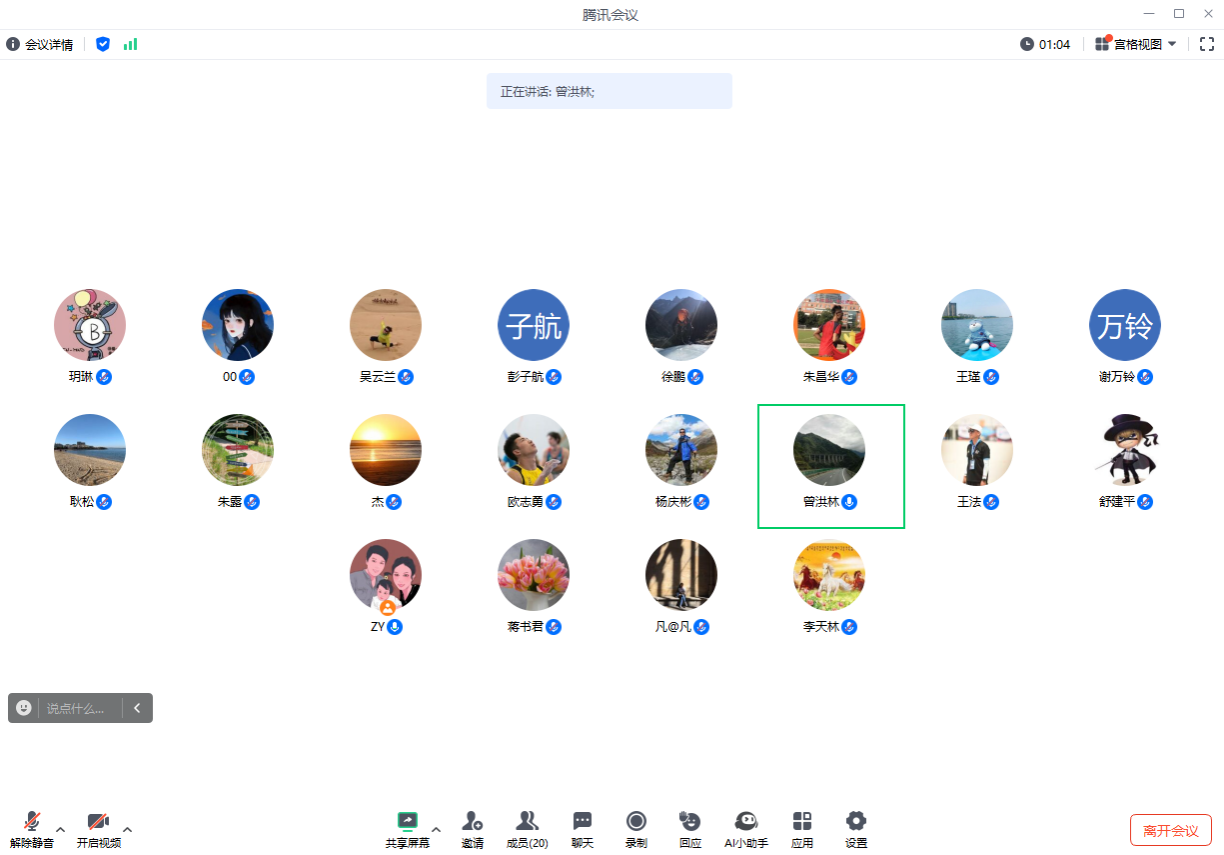Open the 聊天 chat panel
Viewport: 1224px width, 855px height.
[582, 822]
